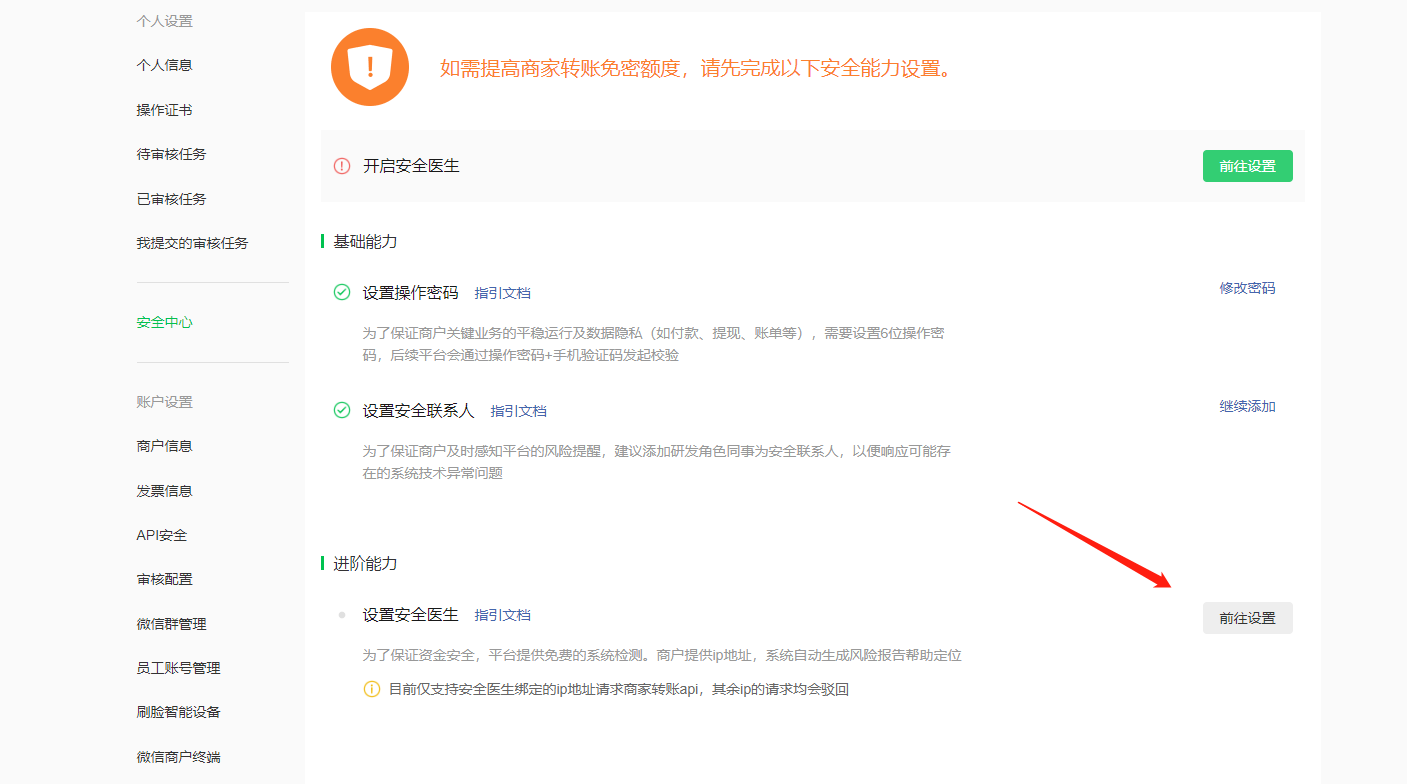
Task: Click green checkmark icon next to 设置安全联系人
Action: pos(342,410)
